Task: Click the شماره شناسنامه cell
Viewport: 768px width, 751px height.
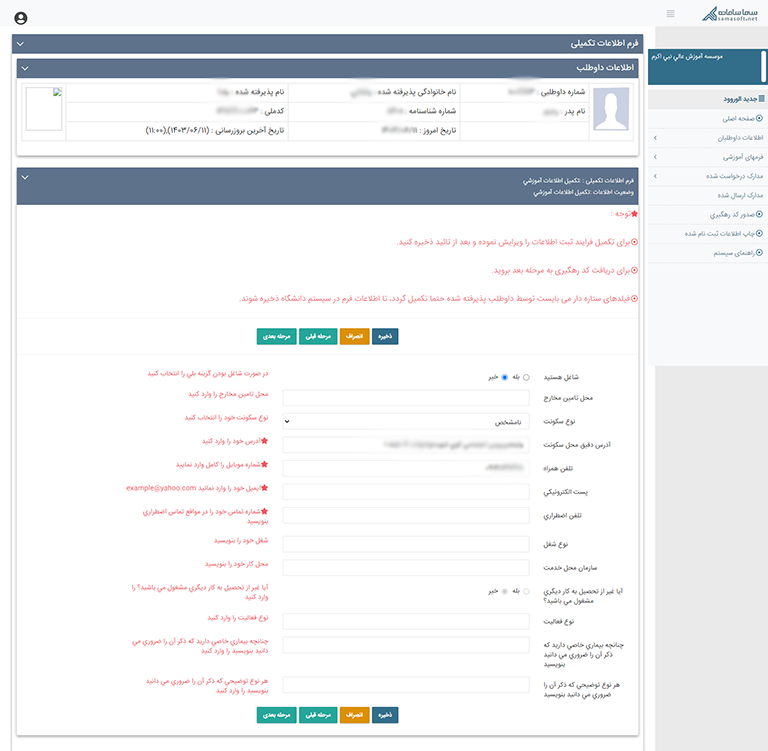Action: point(374,111)
